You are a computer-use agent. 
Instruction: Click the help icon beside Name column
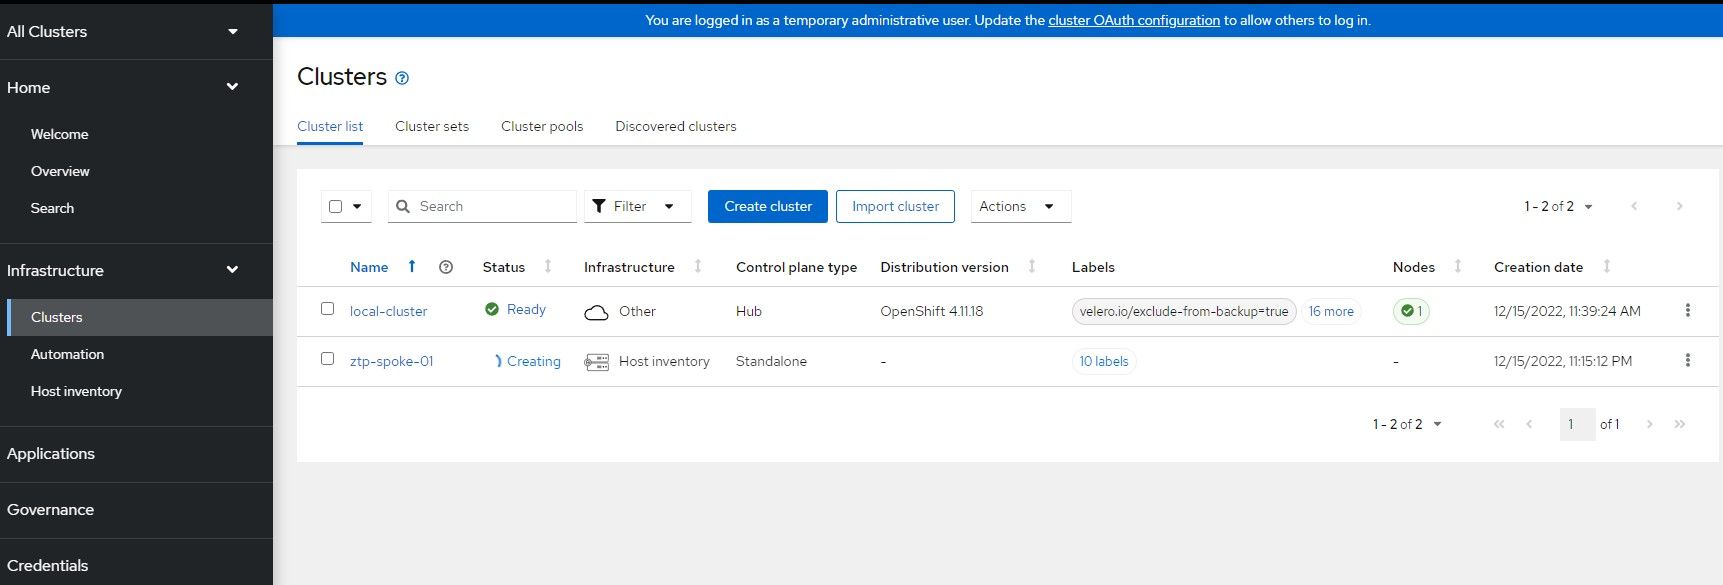[x=446, y=267]
